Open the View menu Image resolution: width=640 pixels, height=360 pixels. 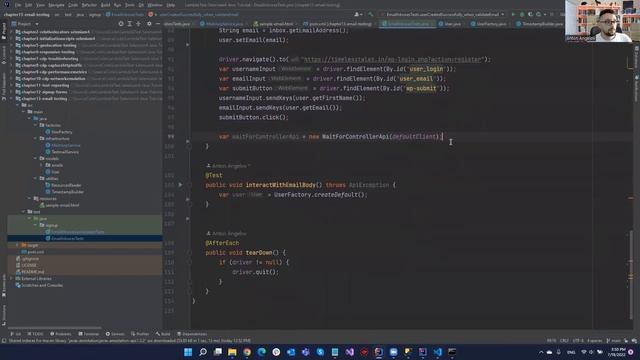coord(40,5)
